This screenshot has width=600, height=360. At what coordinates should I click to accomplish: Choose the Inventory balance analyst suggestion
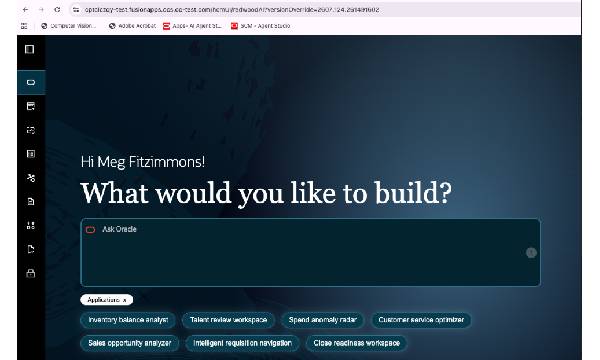[128, 320]
